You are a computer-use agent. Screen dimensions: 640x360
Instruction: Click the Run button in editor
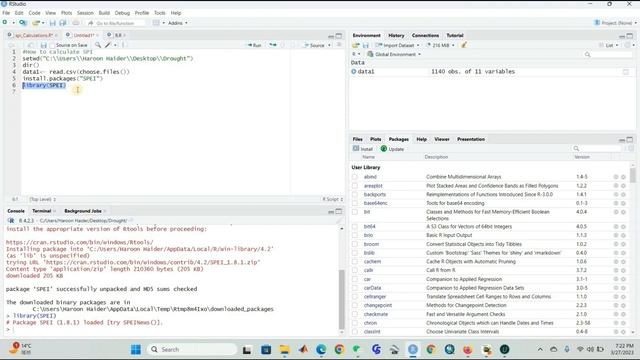pyautogui.click(x=254, y=45)
